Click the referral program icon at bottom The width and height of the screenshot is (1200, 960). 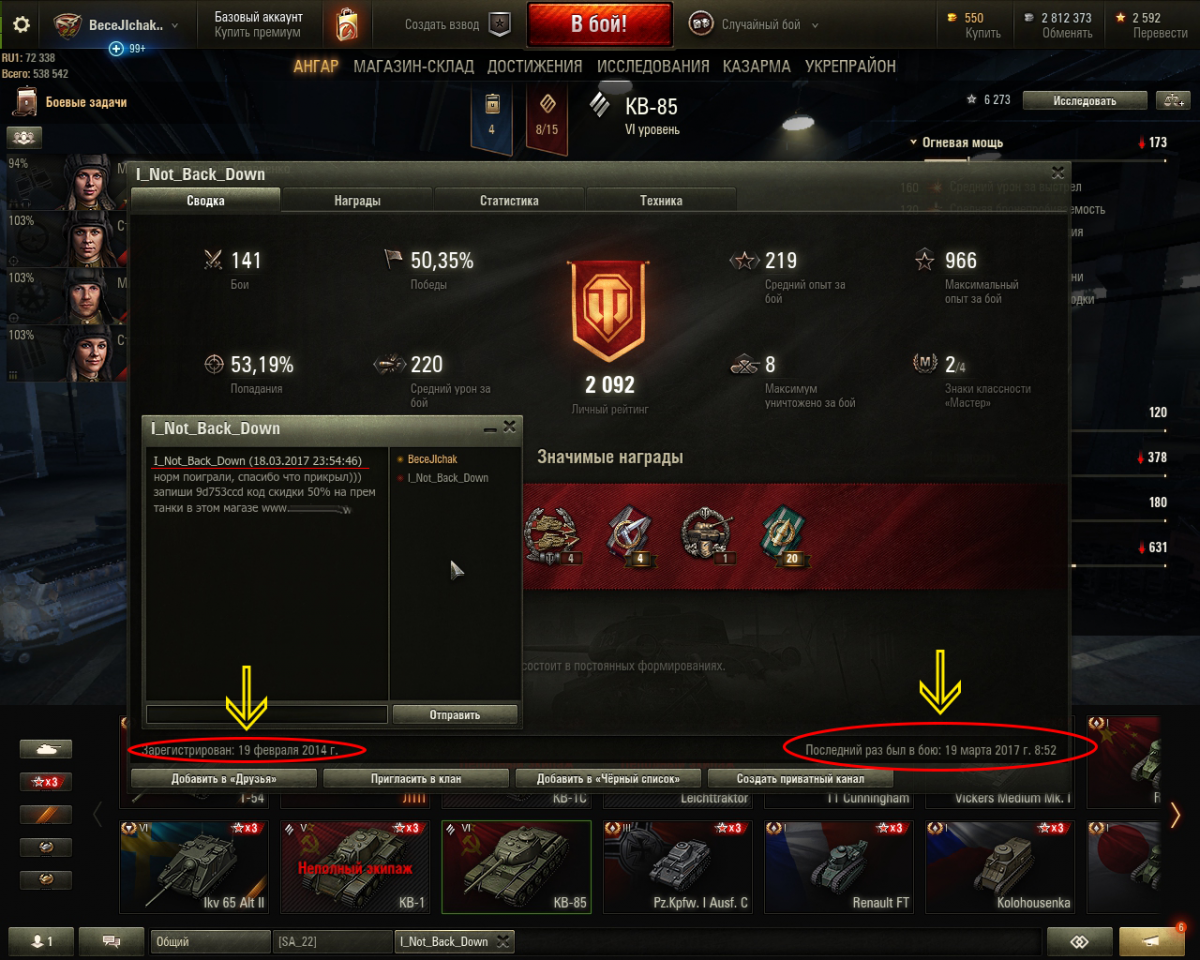pyautogui.click(x=1078, y=942)
